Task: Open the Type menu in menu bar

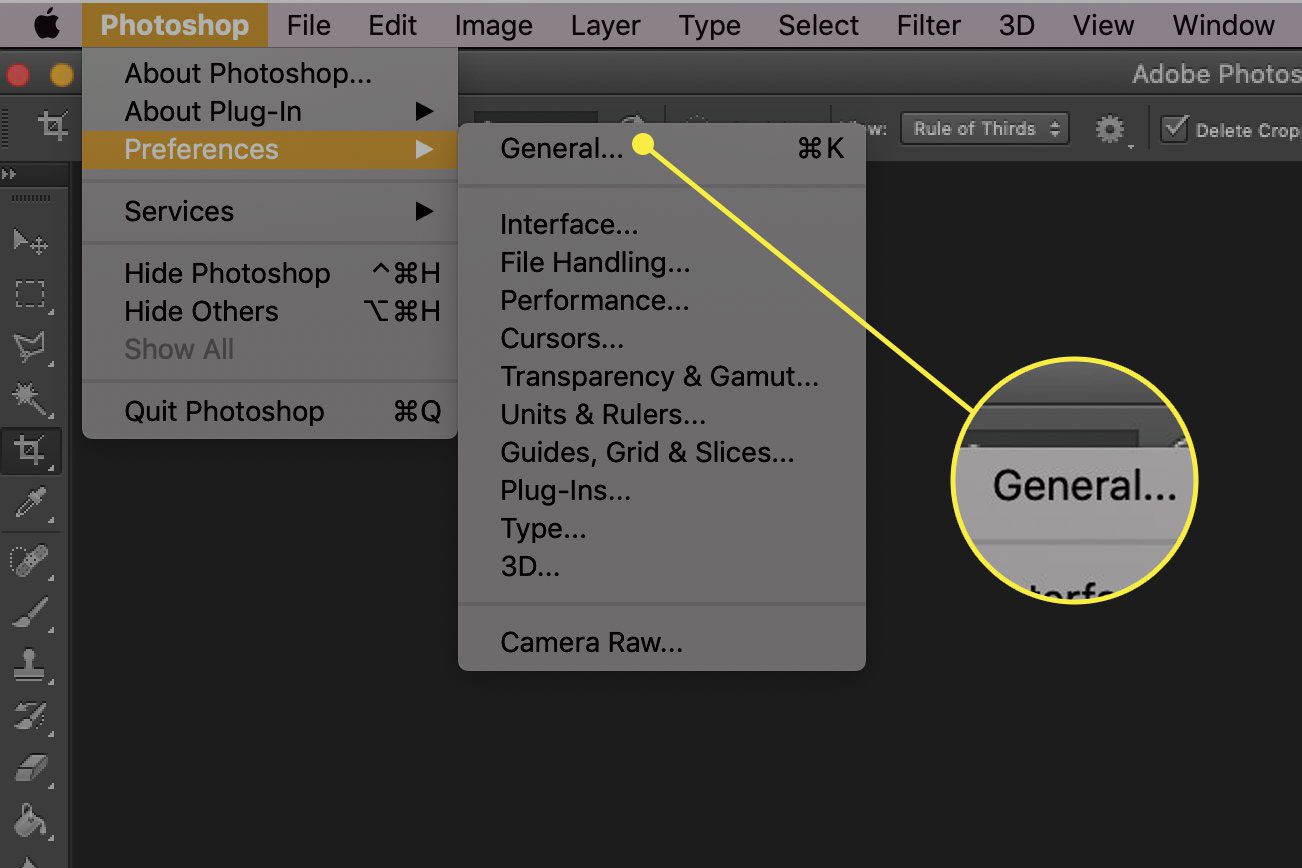Action: [x=710, y=25]
